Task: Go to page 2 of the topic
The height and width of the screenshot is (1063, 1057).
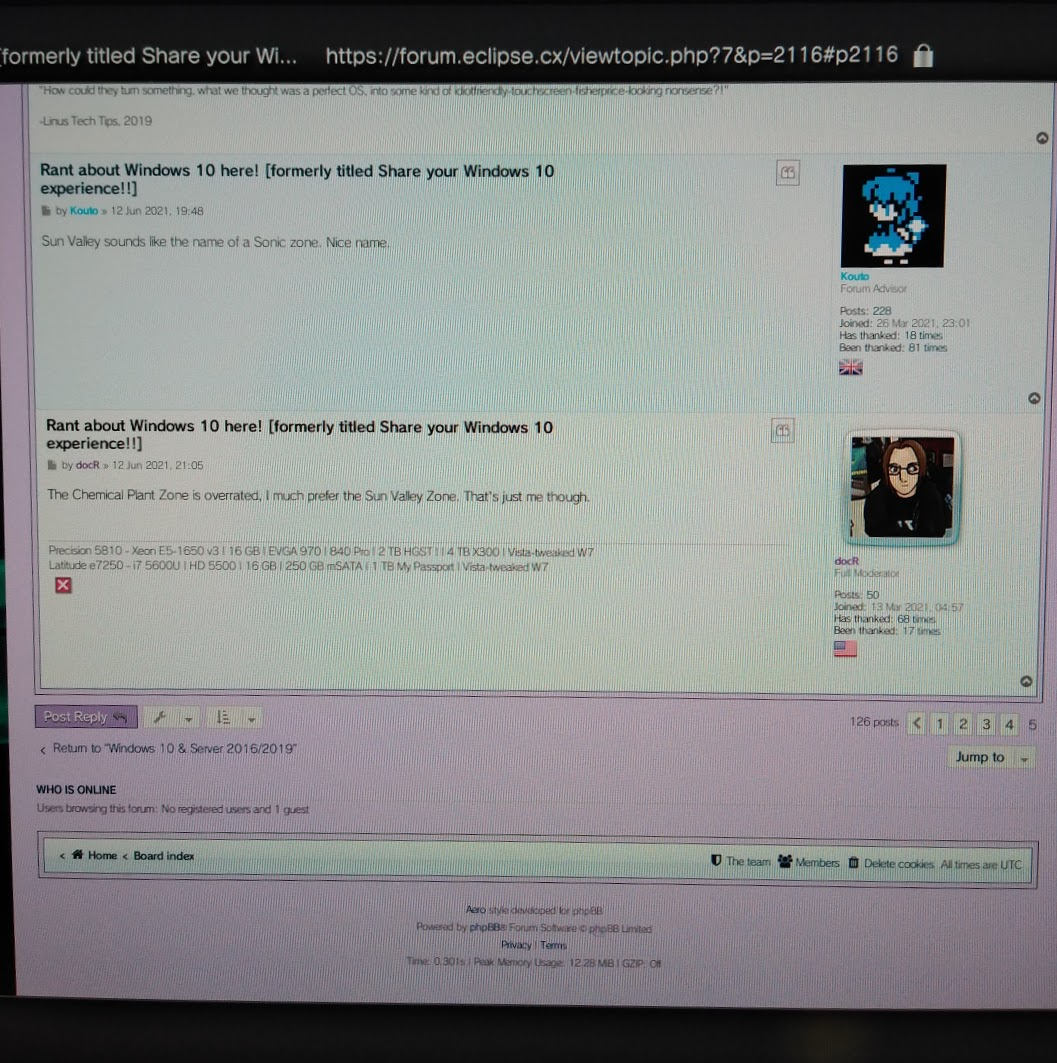Action: (x=963, y=724)
